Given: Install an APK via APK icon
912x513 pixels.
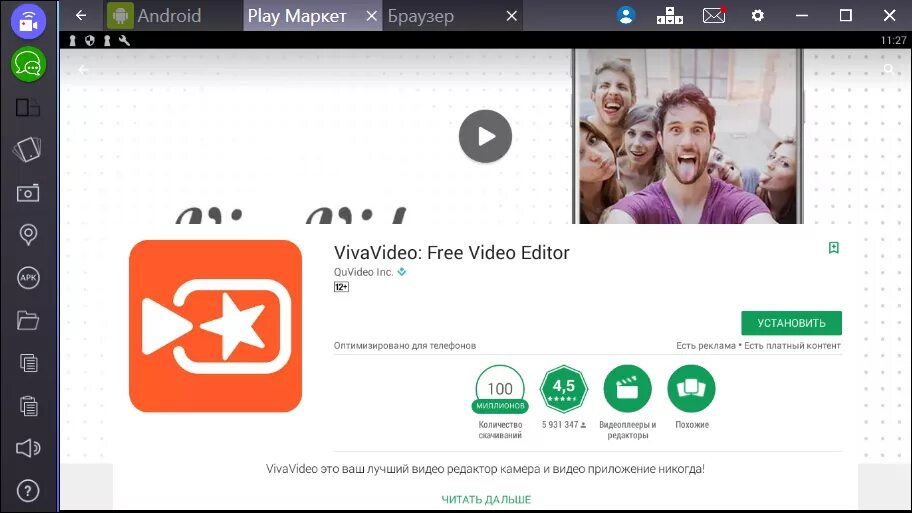Looking at the screenshot, I should [x=28, y=277].
